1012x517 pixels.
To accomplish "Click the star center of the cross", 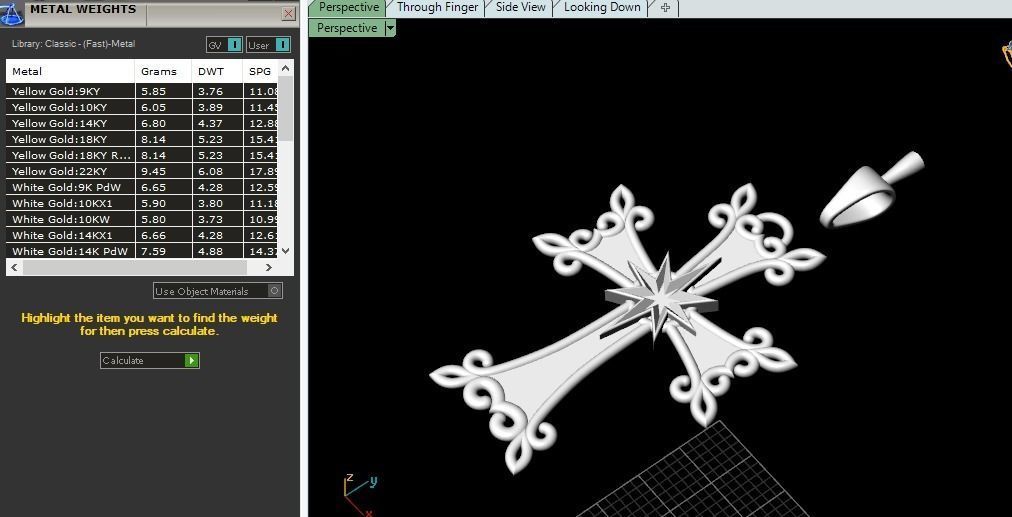I will [x=660, y=298].
